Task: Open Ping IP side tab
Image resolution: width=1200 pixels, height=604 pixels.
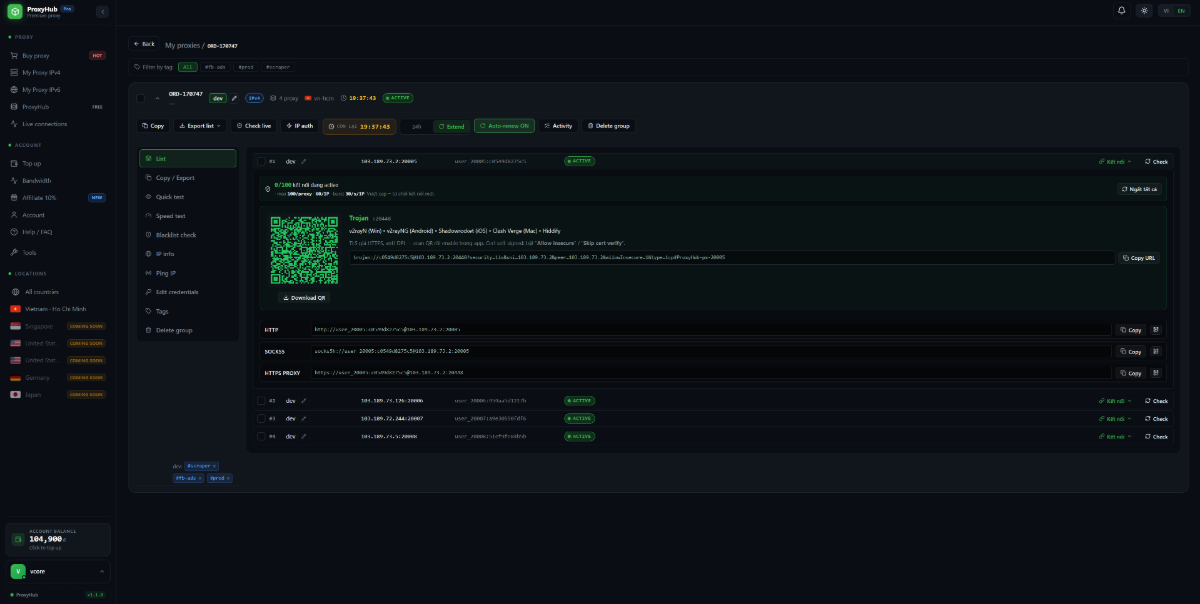Action: (188, 273)
